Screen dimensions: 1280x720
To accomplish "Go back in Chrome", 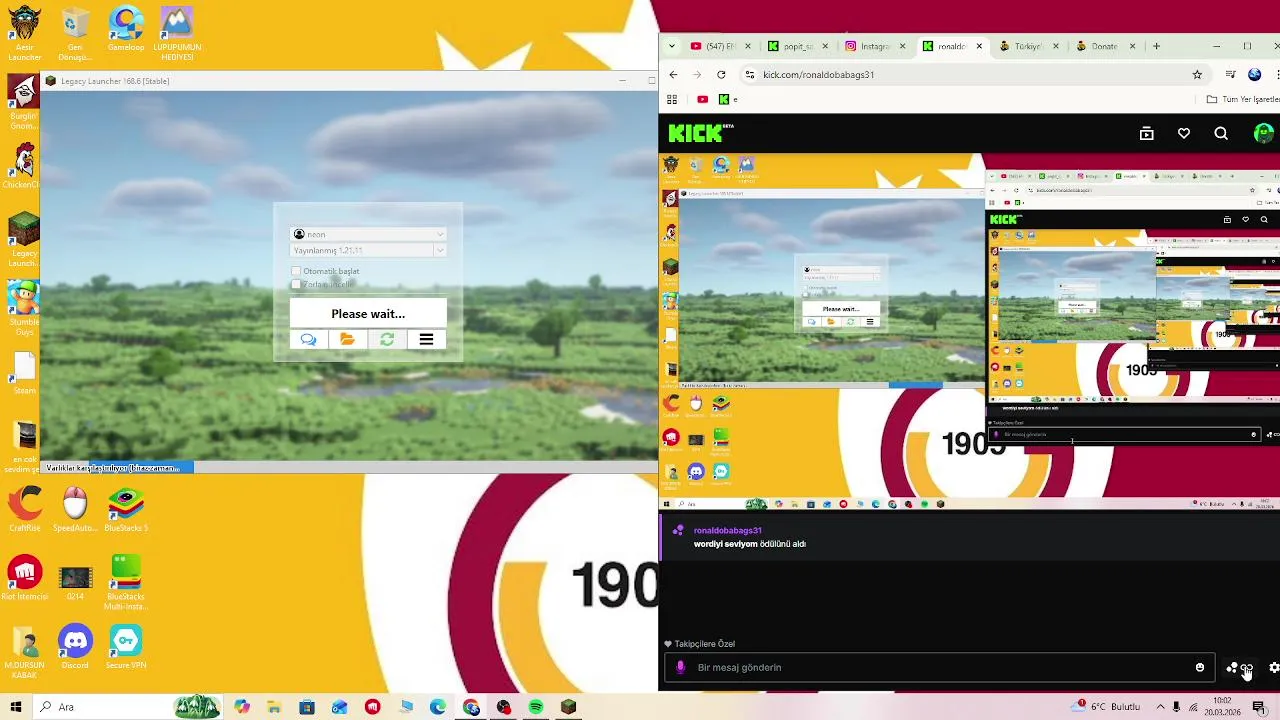I will click(x=673, y=75).
